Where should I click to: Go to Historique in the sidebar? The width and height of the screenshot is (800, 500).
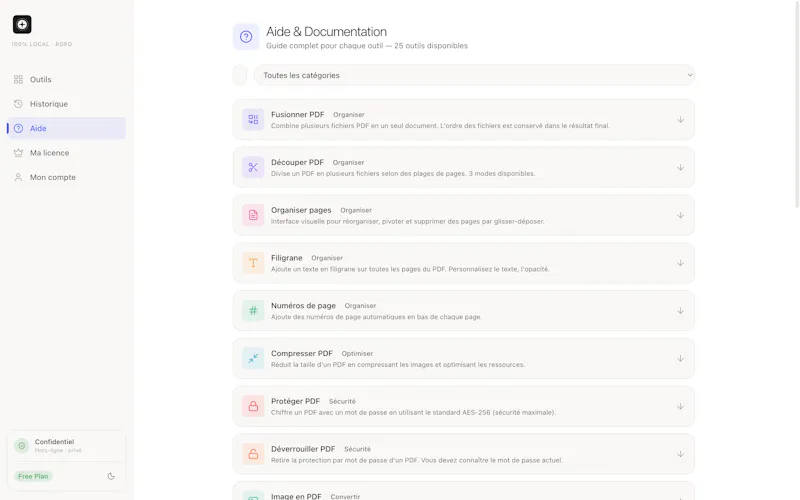66,104
